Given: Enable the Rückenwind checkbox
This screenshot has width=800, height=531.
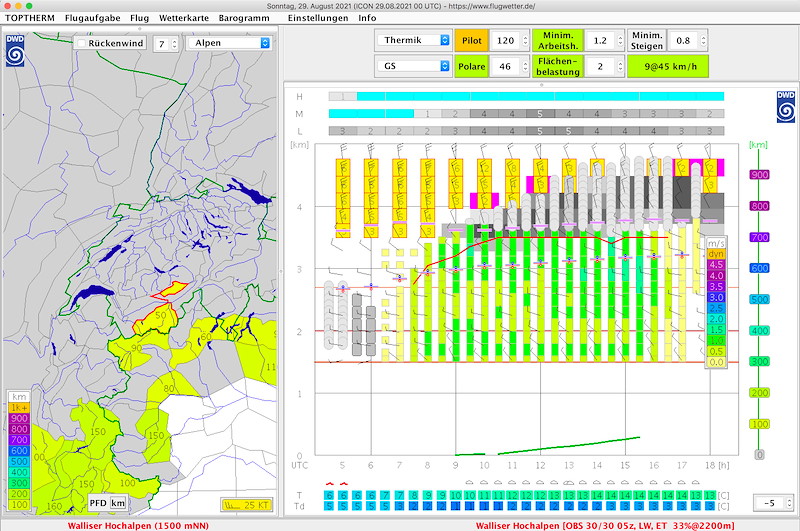Looking at the screenshot, I should pyautogui.click(x=82, y=43).
